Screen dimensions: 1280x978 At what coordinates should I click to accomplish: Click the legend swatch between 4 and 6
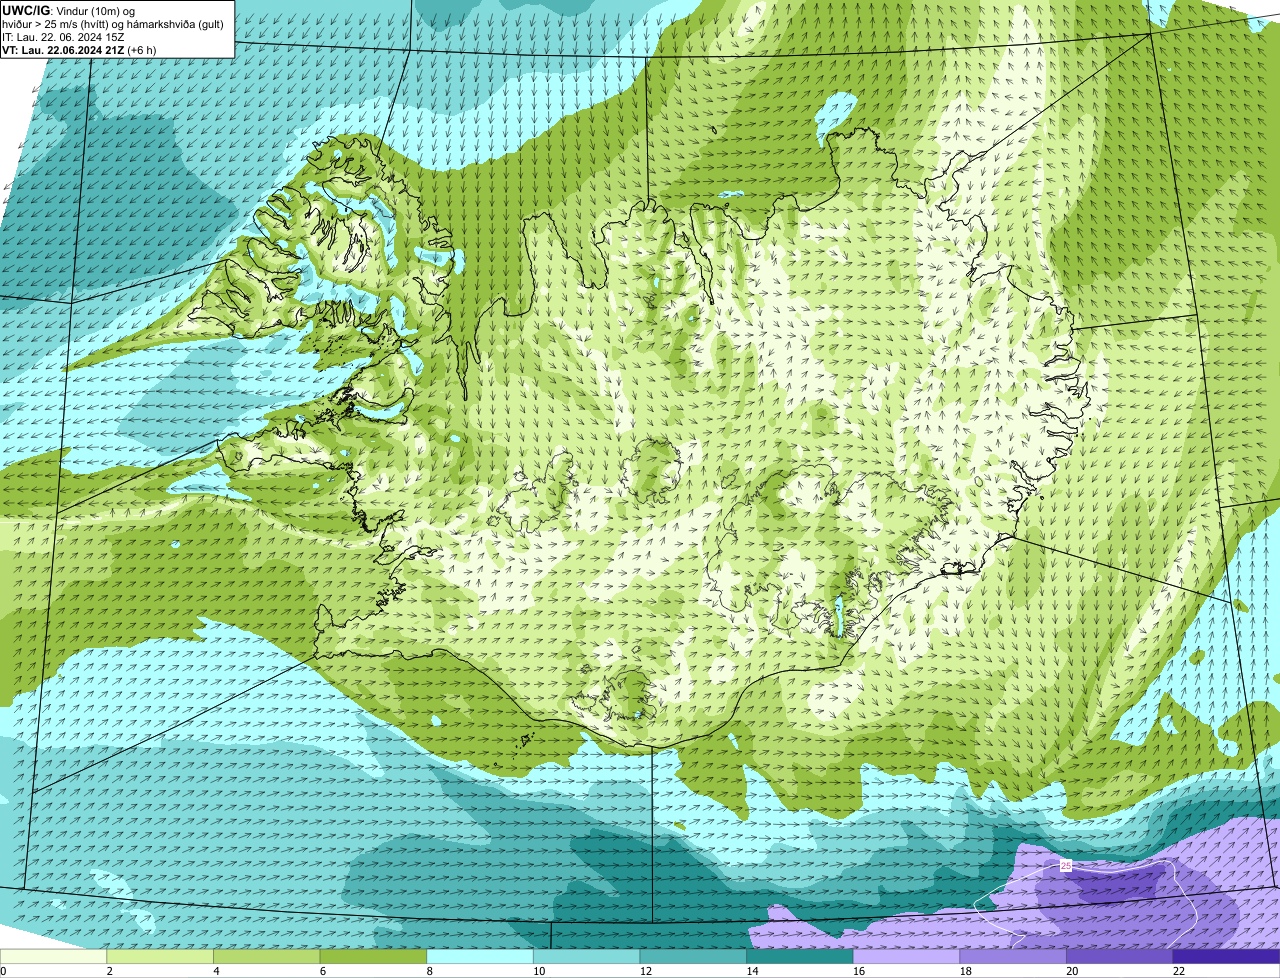pyautogui.click(x=267, y=956)
